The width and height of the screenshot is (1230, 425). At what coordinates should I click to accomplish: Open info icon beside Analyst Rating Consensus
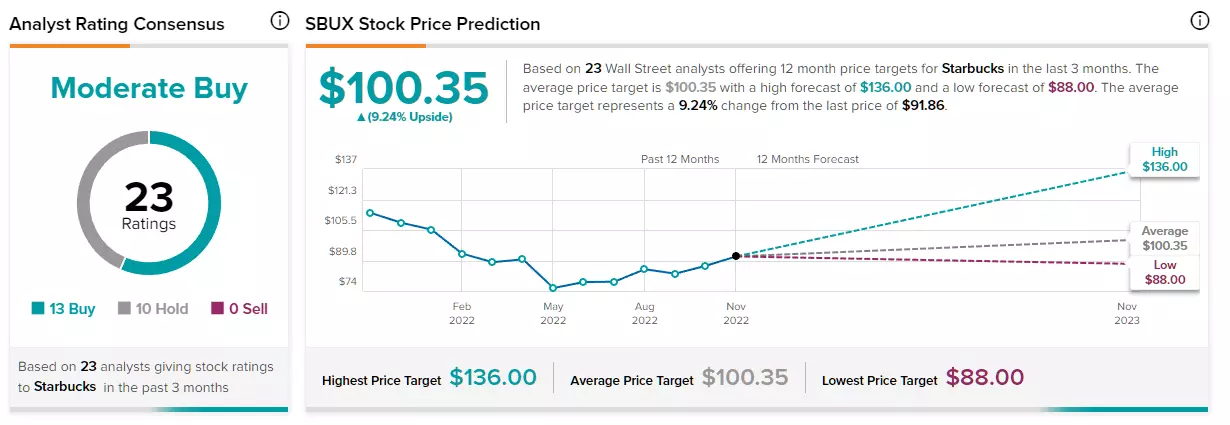click(280, 22)
